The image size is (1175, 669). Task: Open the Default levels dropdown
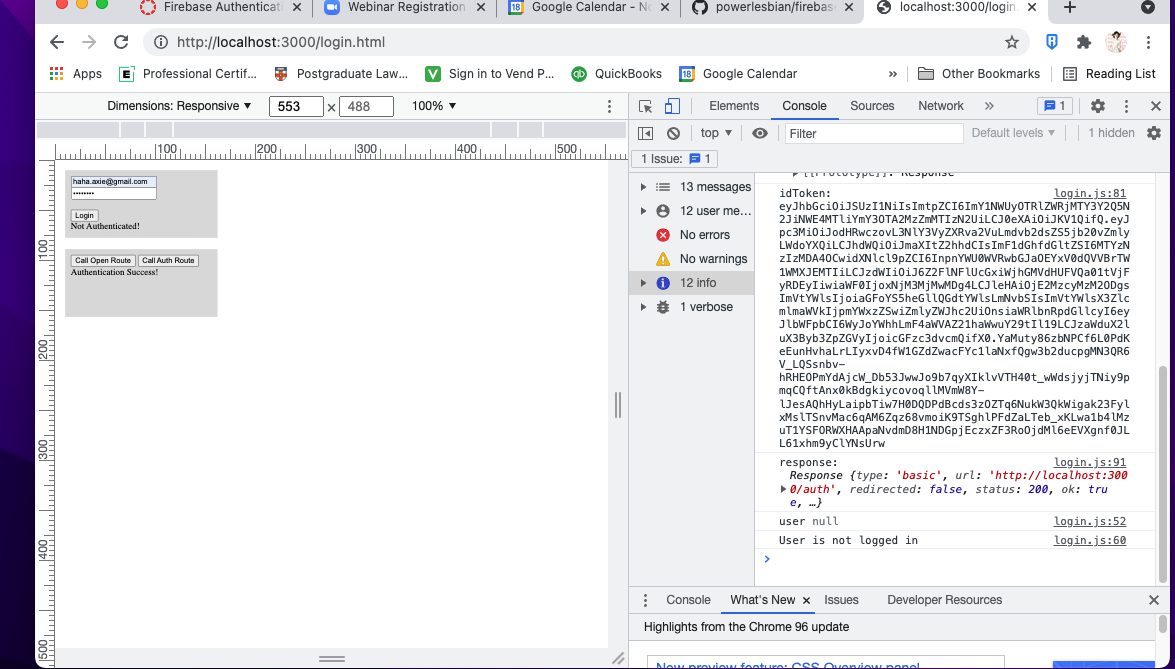(1012, 132)
